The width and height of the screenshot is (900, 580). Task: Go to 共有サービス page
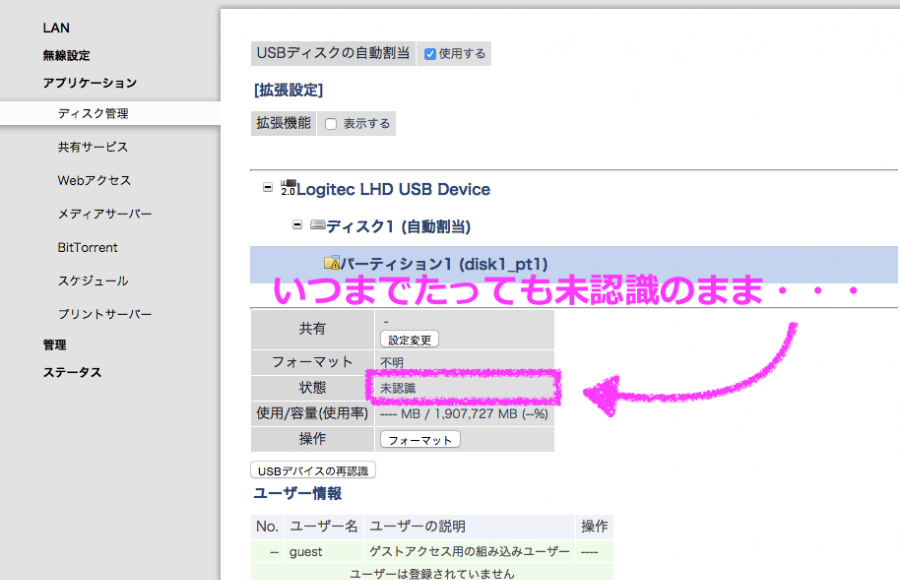(93, 147)
